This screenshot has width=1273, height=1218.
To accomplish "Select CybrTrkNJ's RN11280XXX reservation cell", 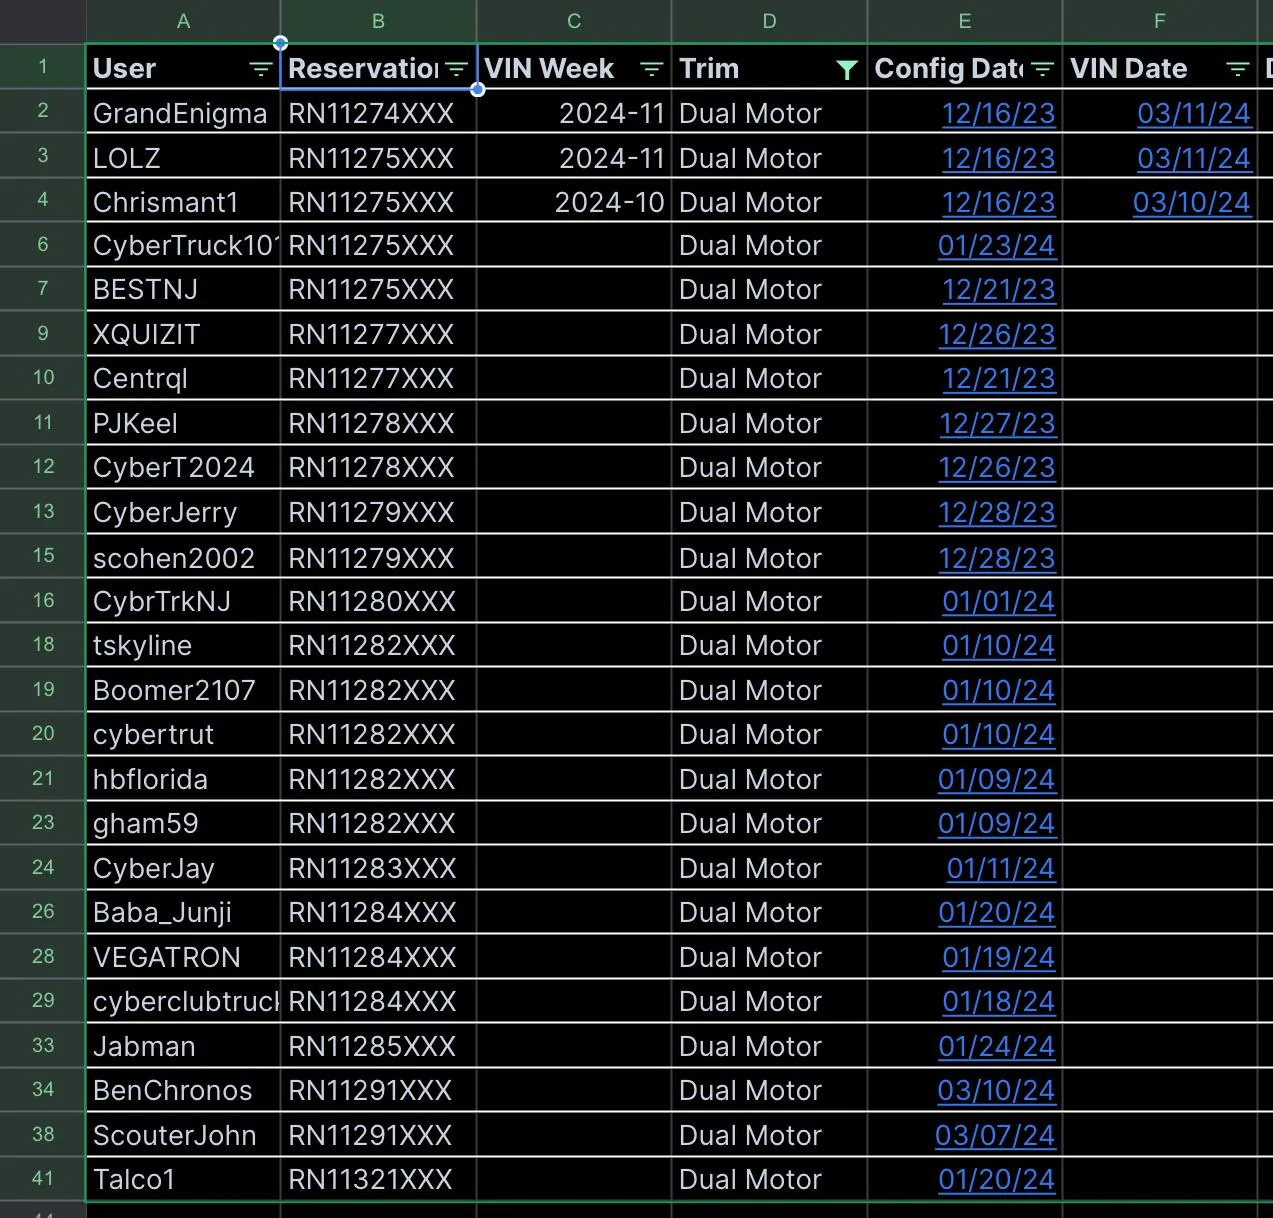I will (378, 601).
